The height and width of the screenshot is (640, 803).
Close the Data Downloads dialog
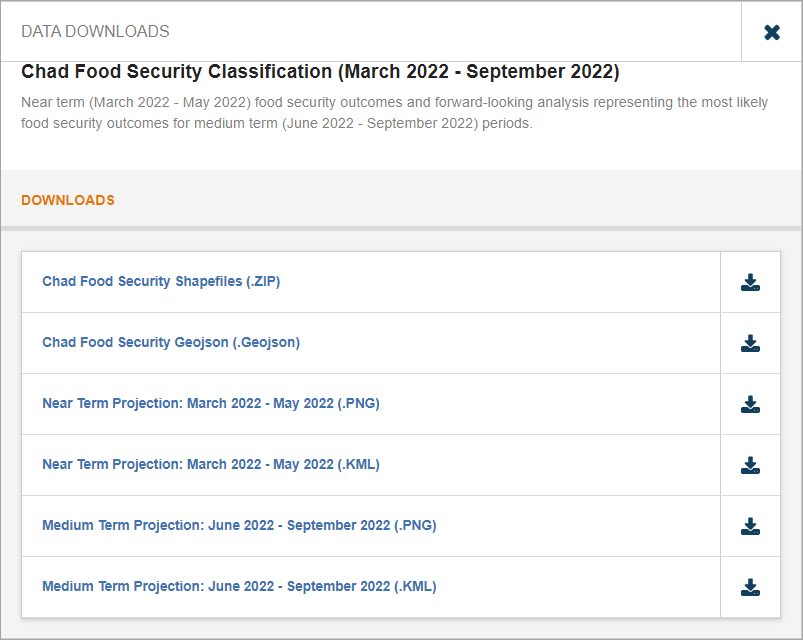coord(771,32)
